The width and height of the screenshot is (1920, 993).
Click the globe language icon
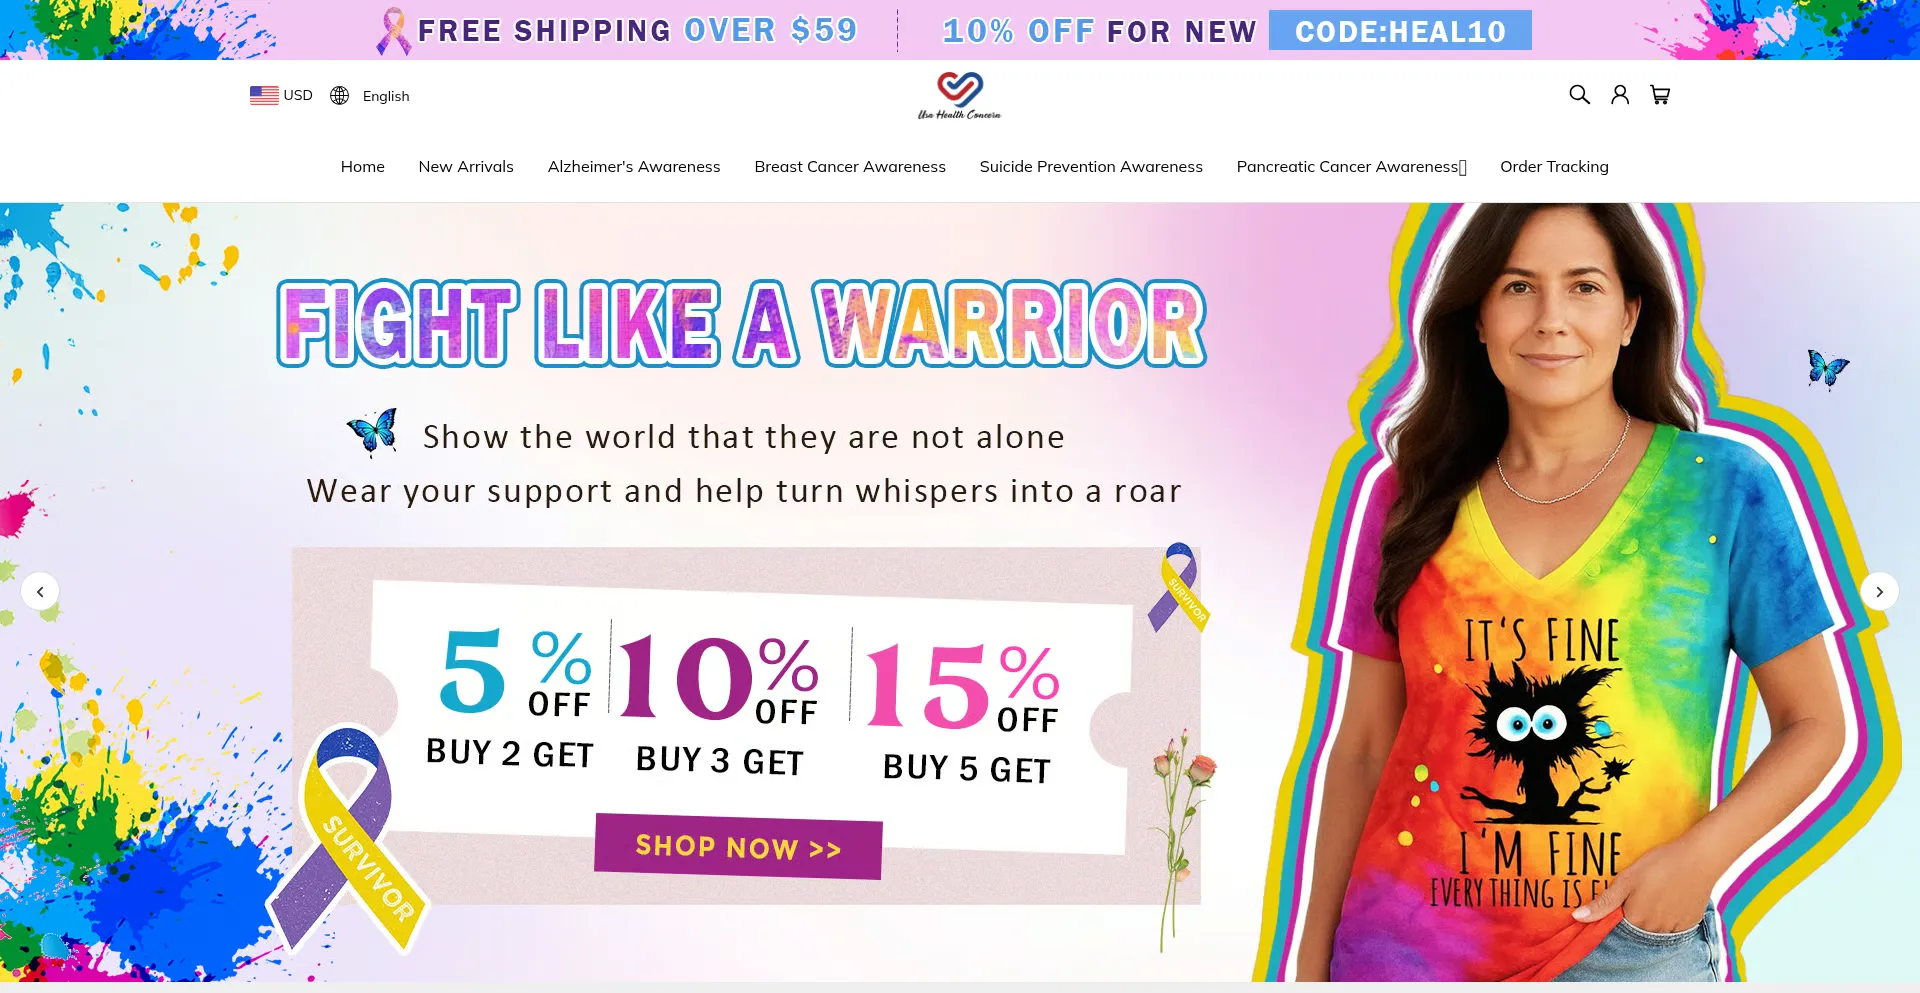340,95
